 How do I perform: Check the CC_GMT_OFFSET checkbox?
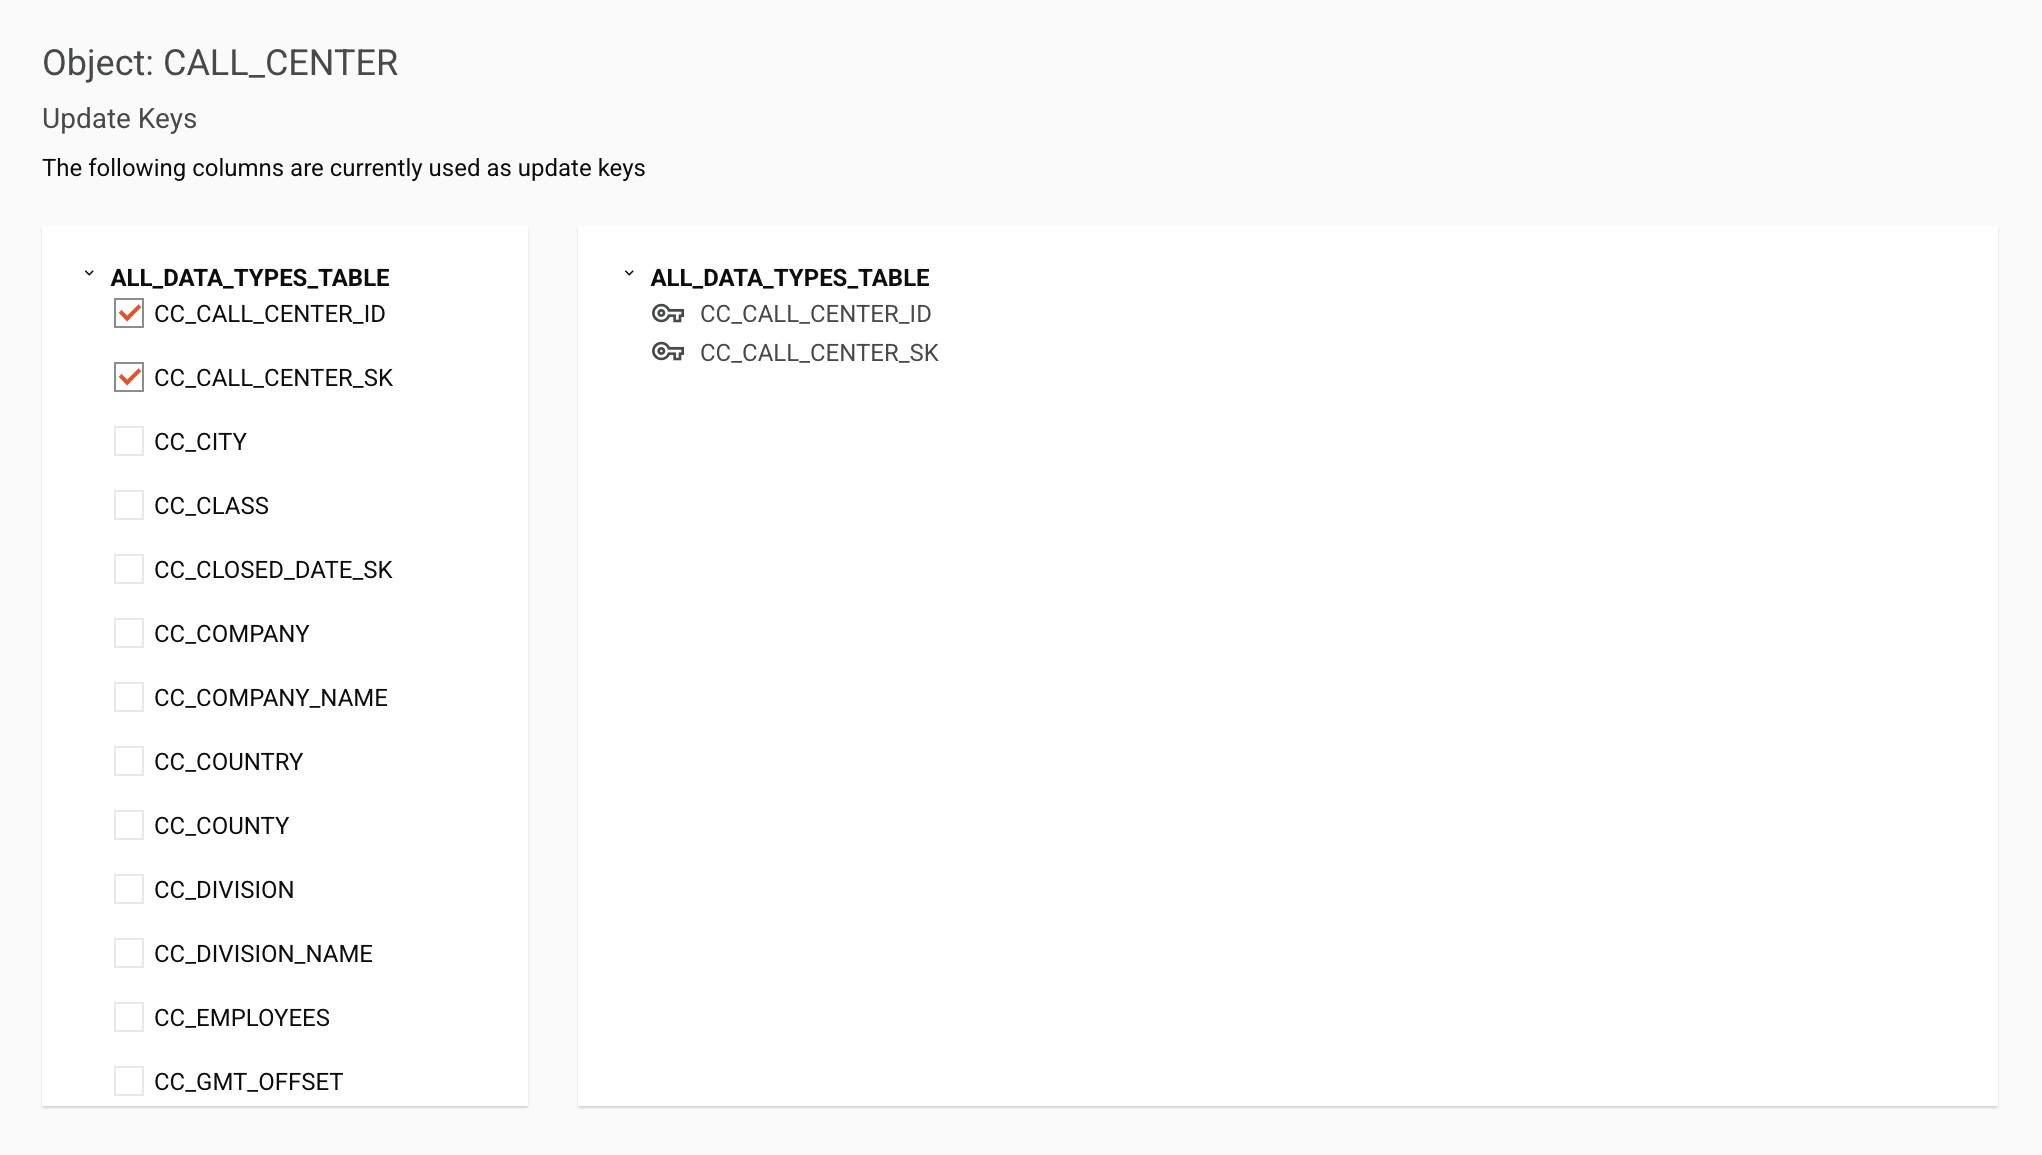(129, 1082)
